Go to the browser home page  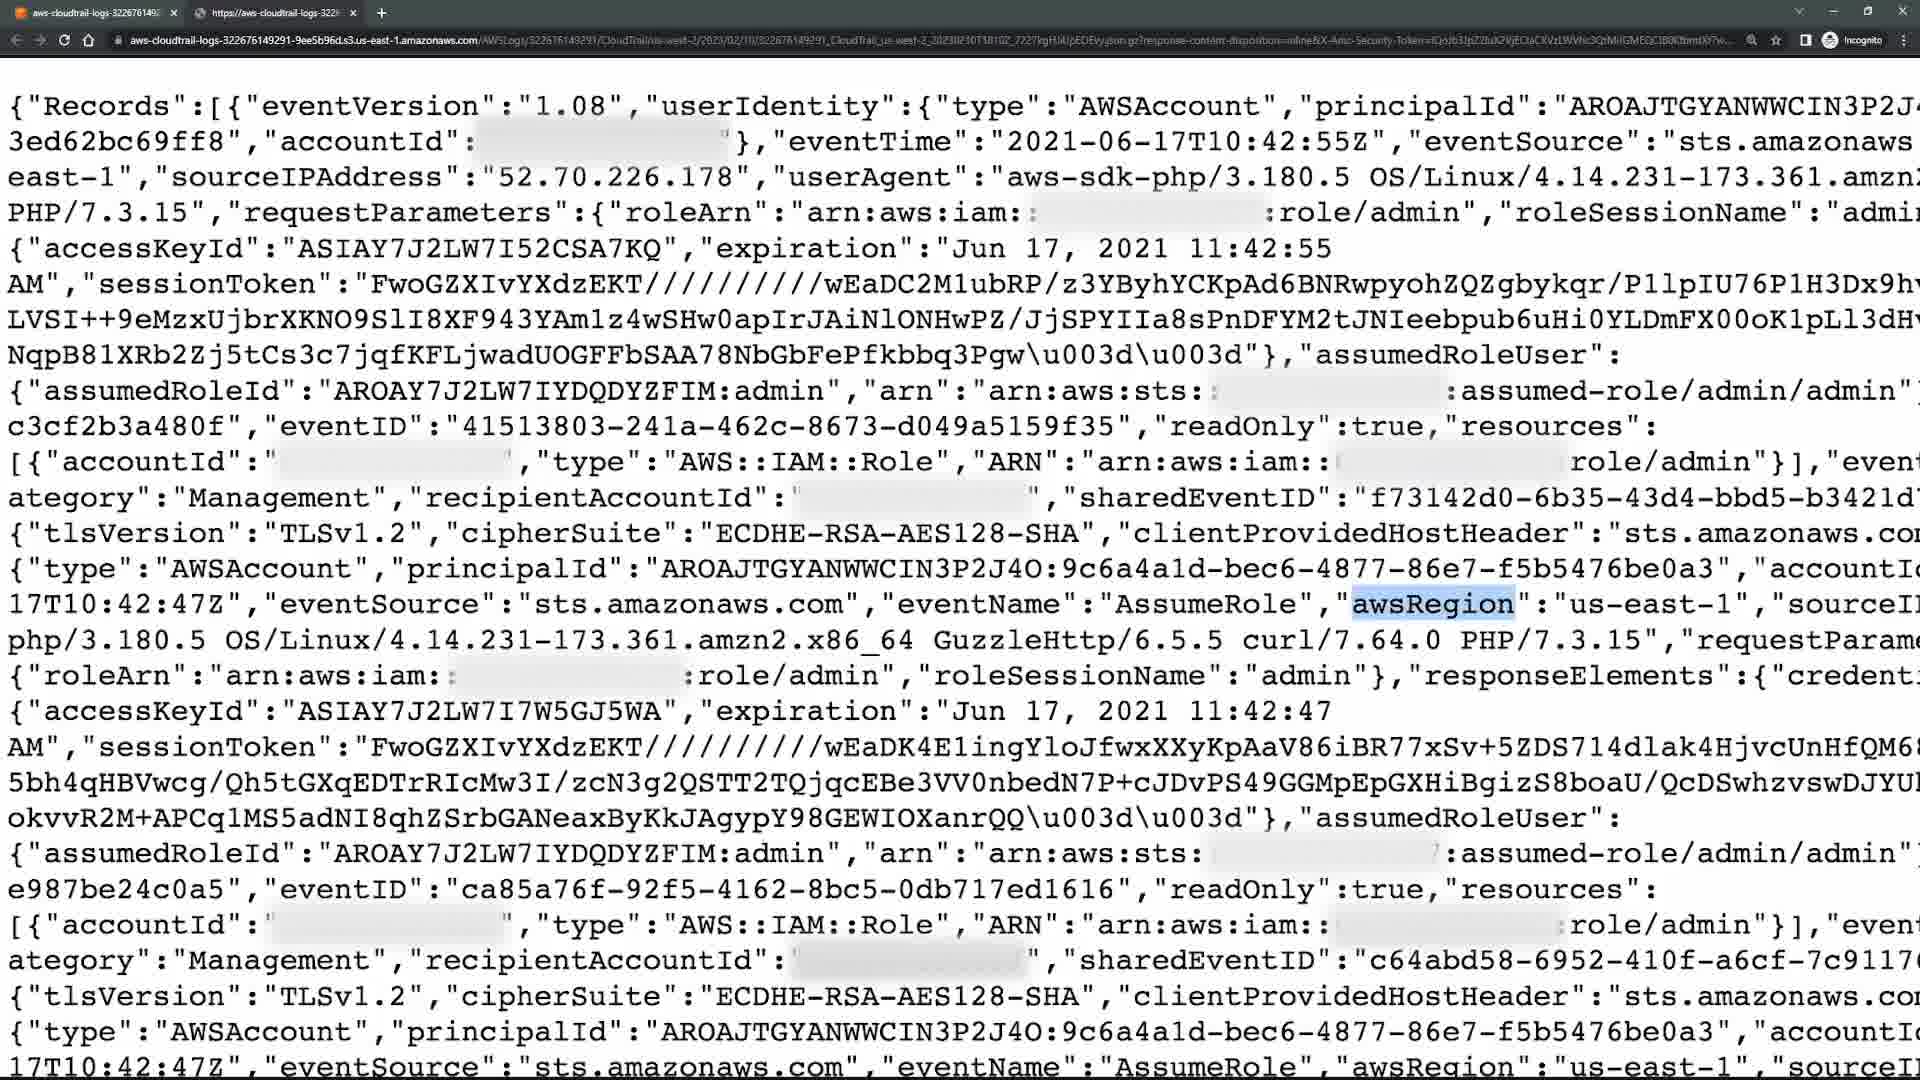click(x=88, y=40)
